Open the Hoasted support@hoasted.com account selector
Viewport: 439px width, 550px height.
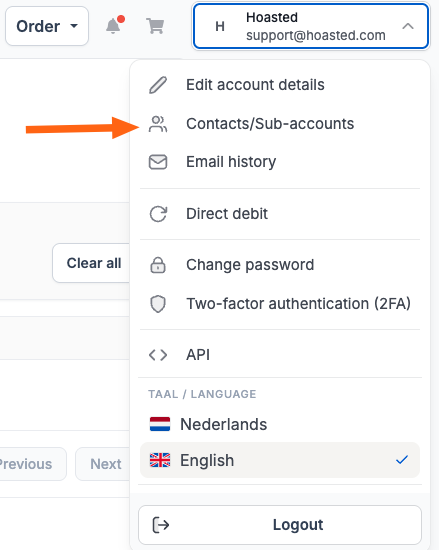click(311, 26)
